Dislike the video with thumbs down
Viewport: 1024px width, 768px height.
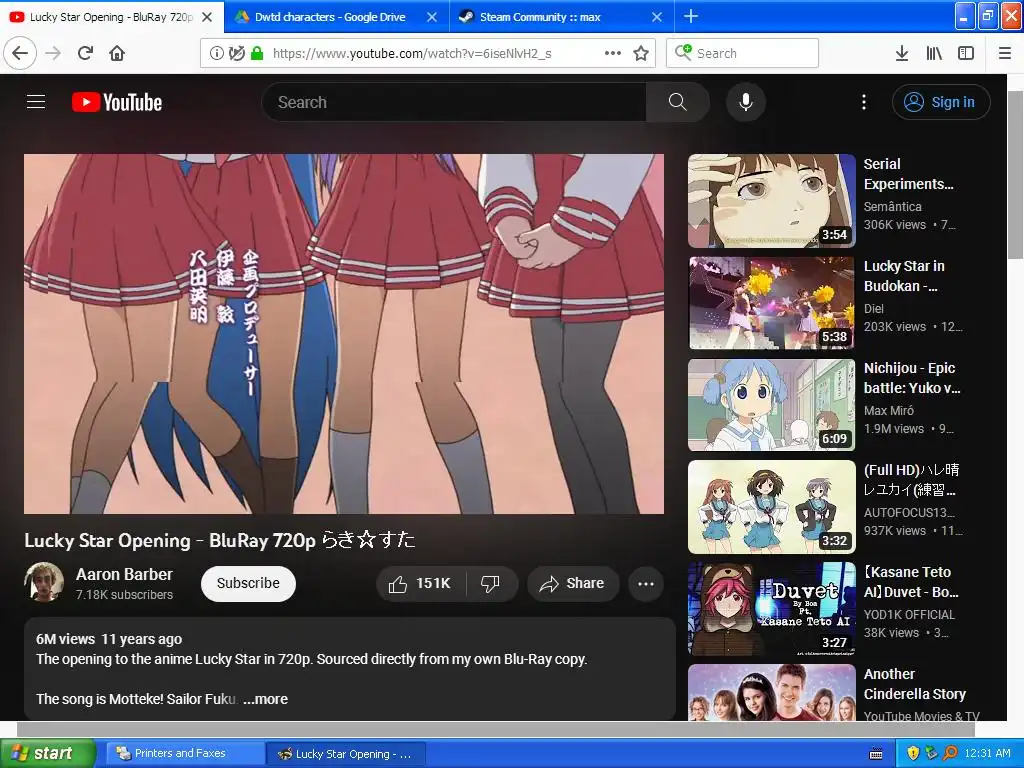click(491, 583)
